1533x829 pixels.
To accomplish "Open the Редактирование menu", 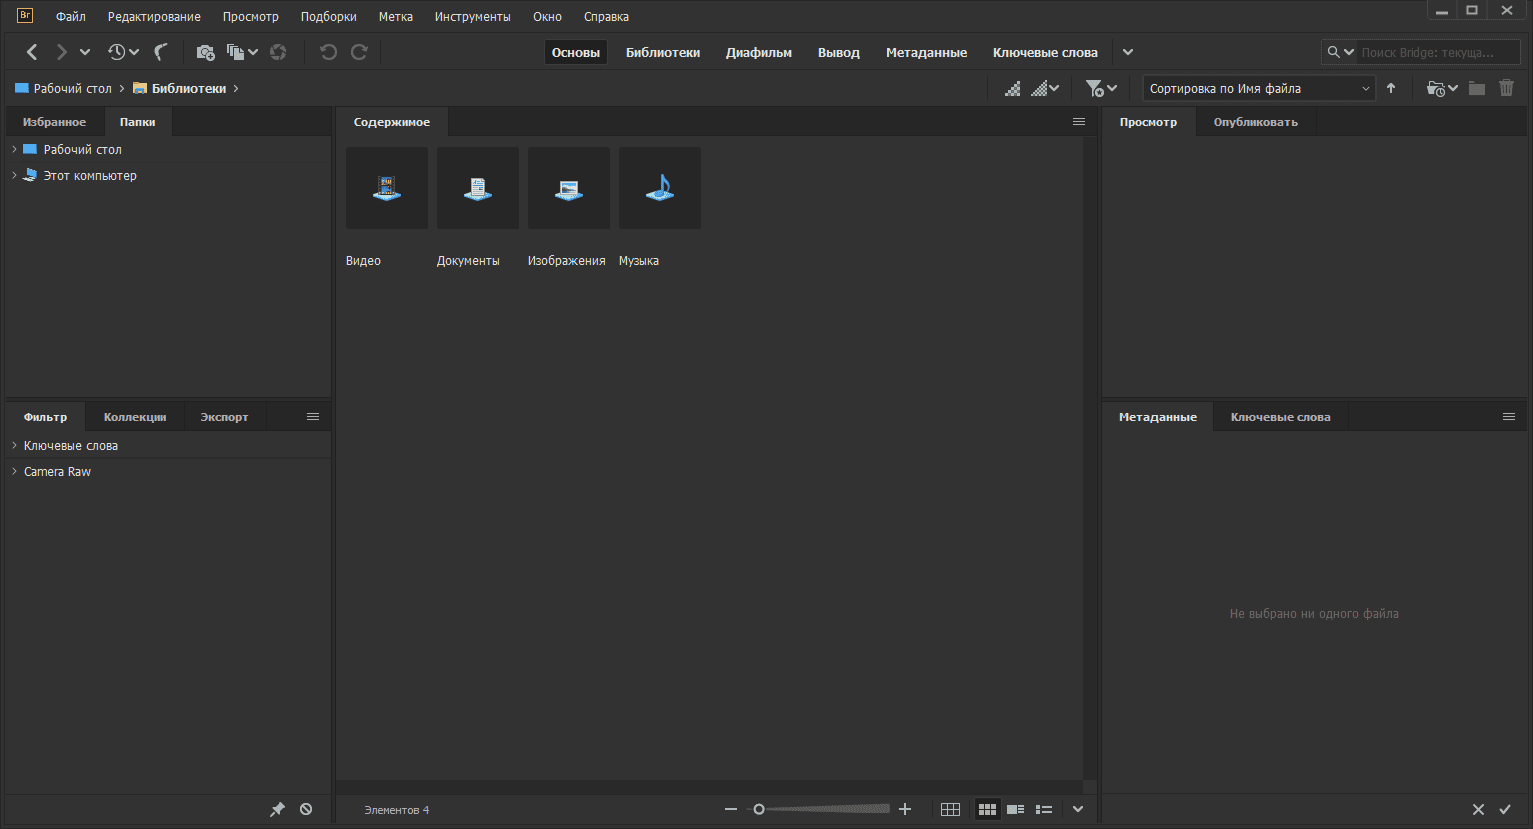I will 154,17.
